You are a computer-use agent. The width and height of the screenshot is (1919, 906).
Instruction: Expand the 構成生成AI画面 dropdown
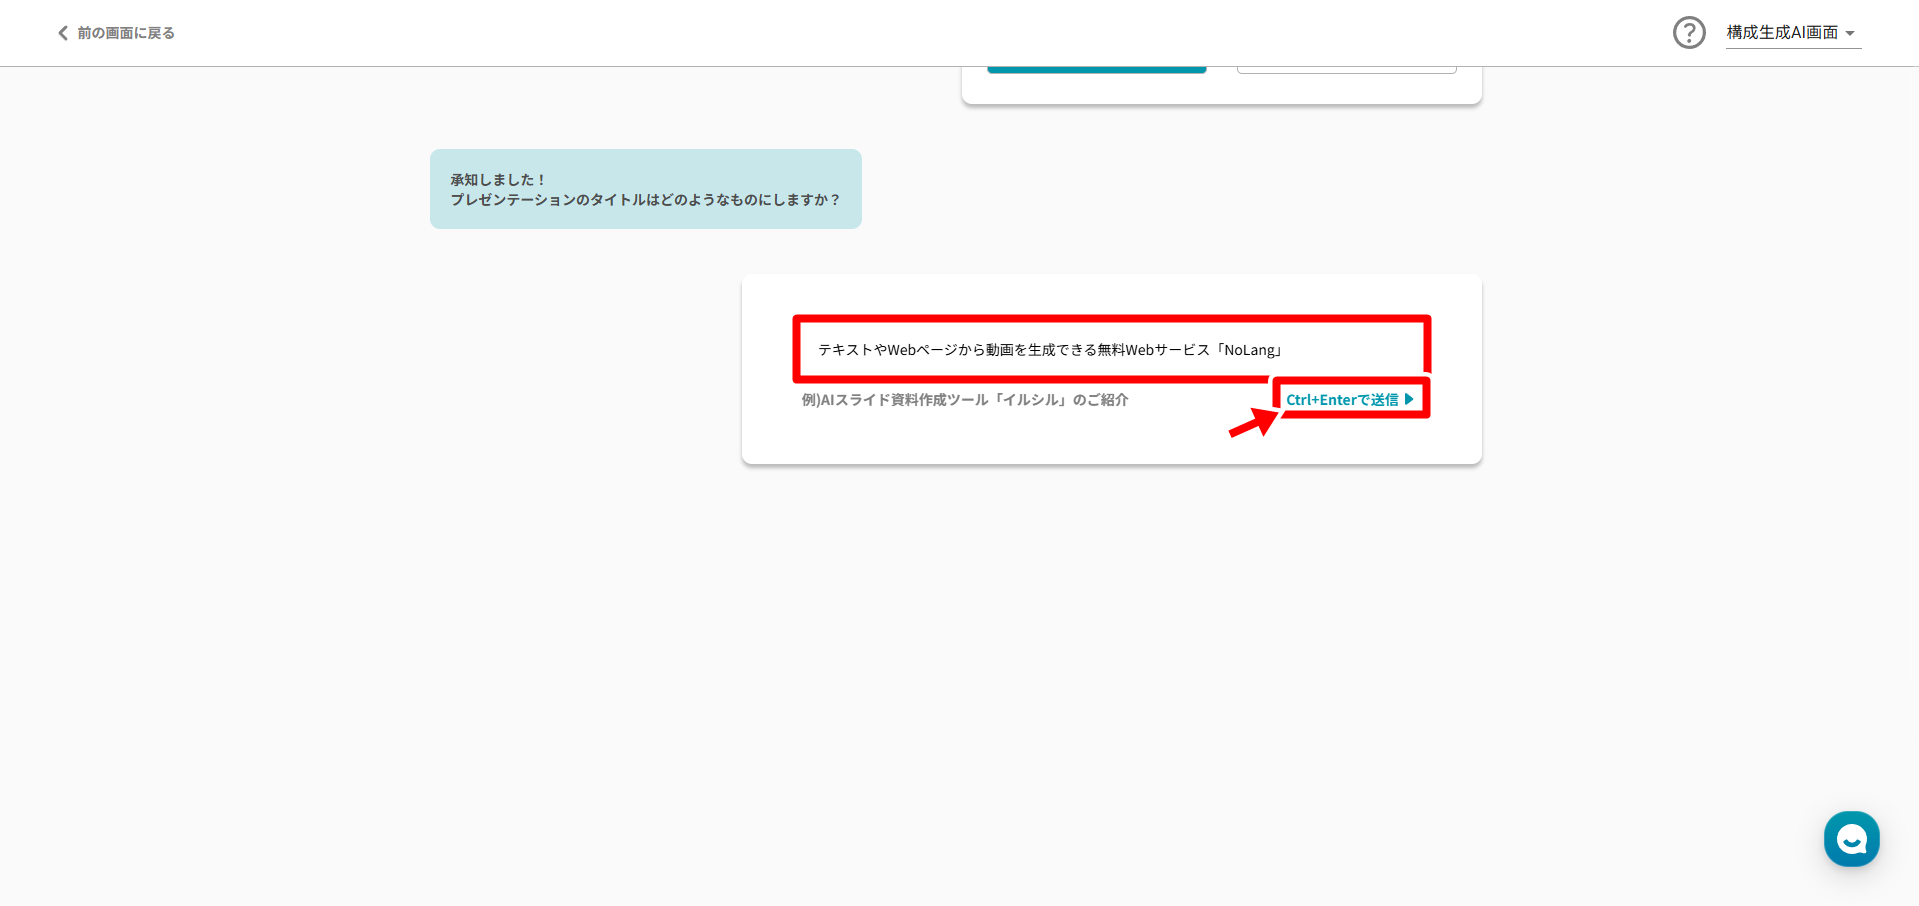1793,33
